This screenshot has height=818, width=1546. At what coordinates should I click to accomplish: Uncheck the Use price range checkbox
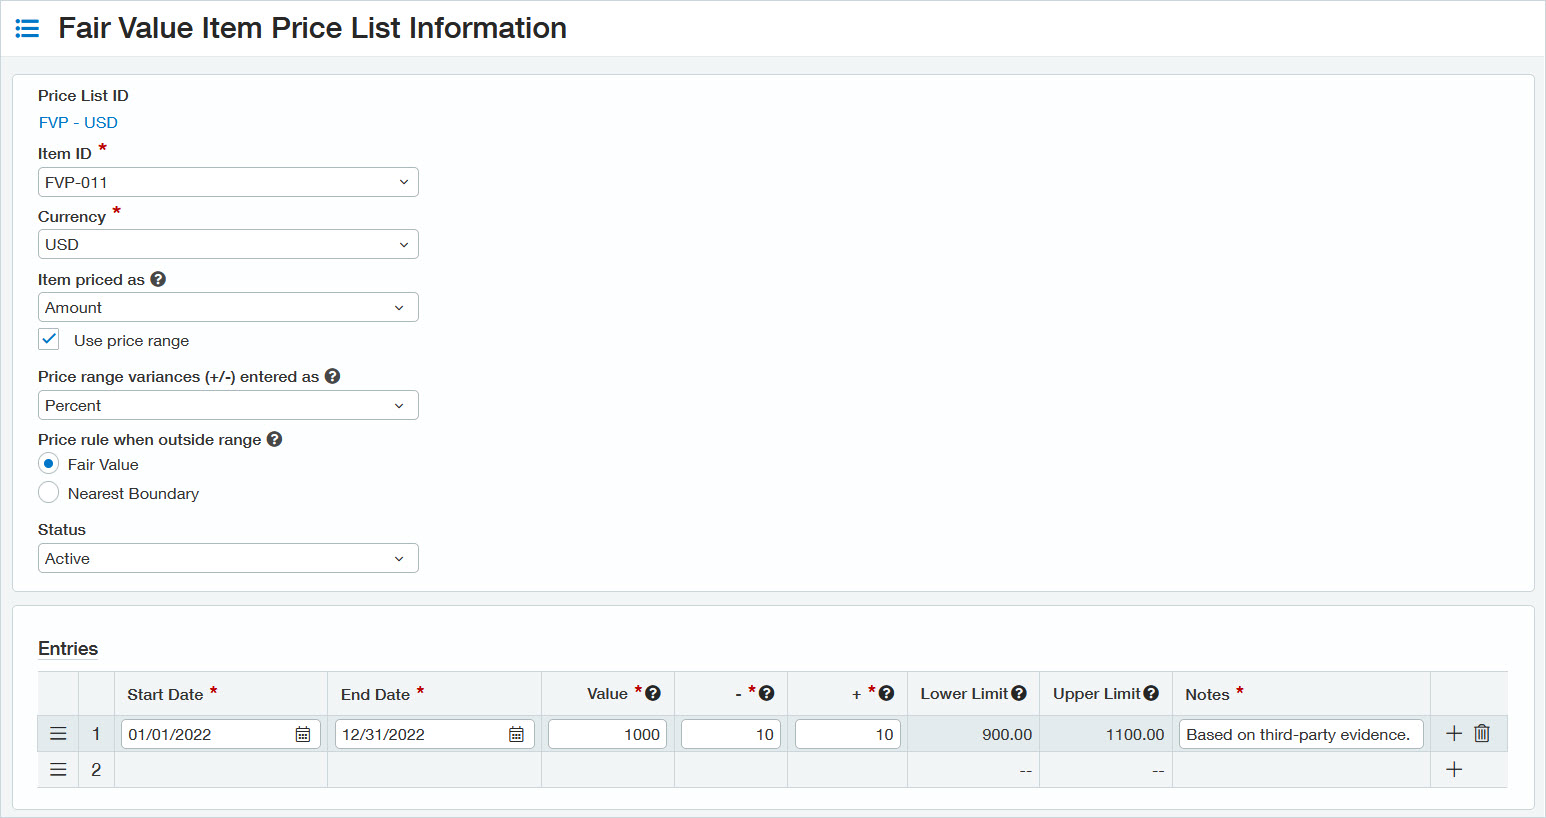(48, 339)
